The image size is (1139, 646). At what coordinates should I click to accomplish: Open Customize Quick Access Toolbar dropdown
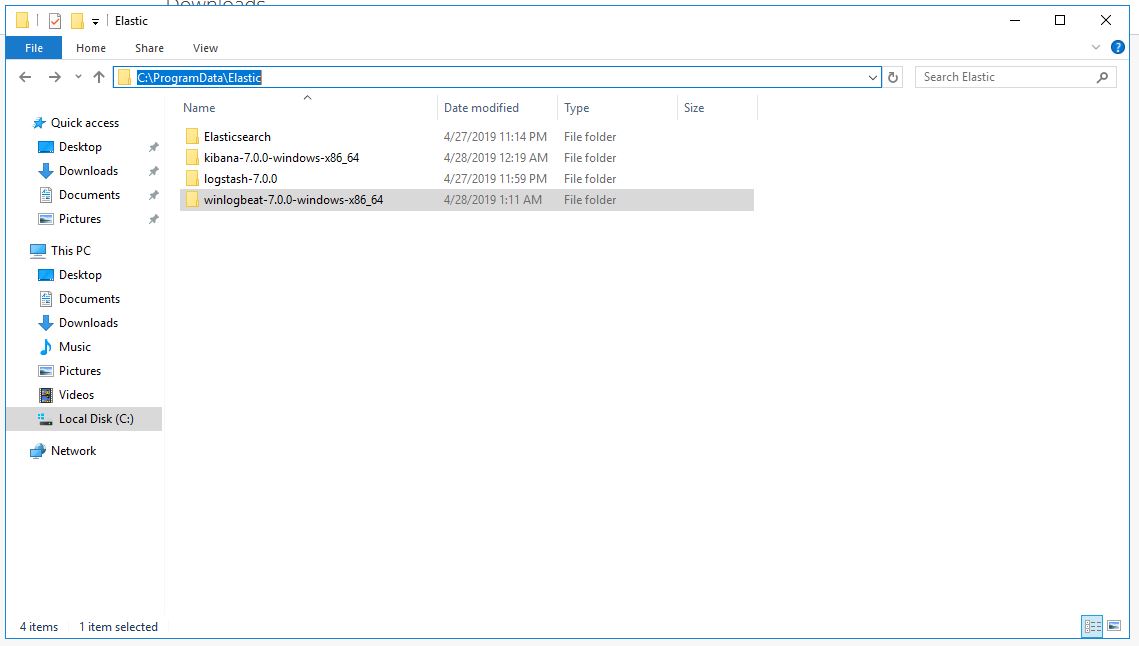(x=95, y=22)
